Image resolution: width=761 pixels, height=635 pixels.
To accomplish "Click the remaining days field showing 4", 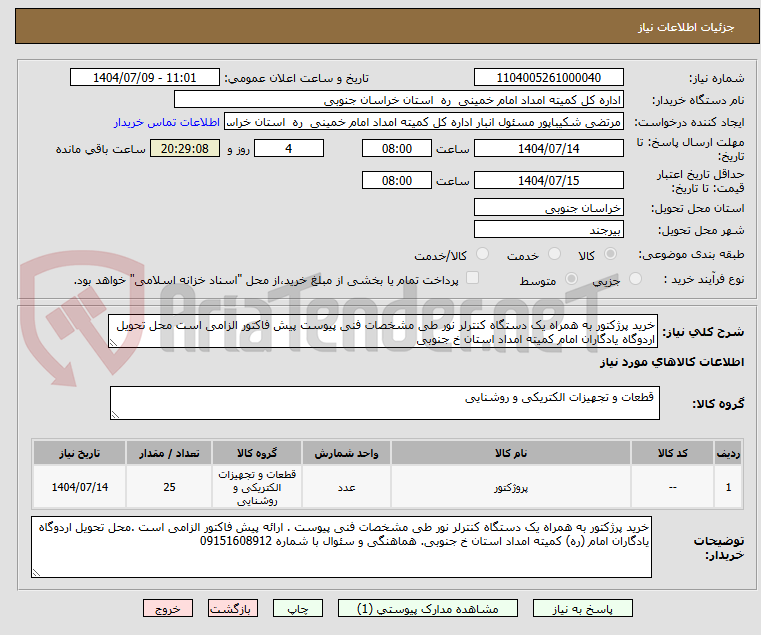I will 289,149.
